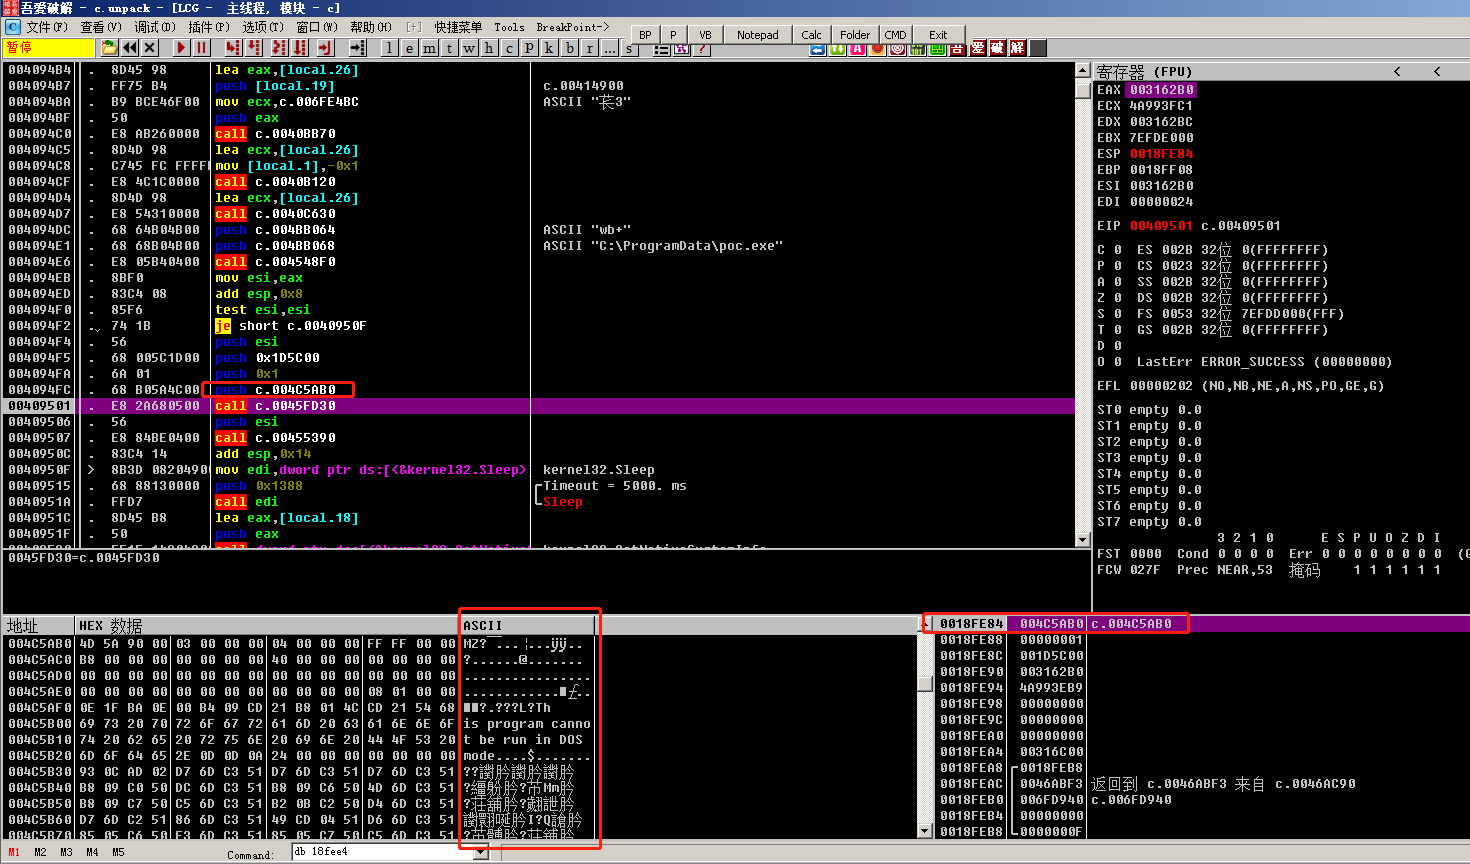Click the left '<' arrow in registers header

click(1397, 72)
